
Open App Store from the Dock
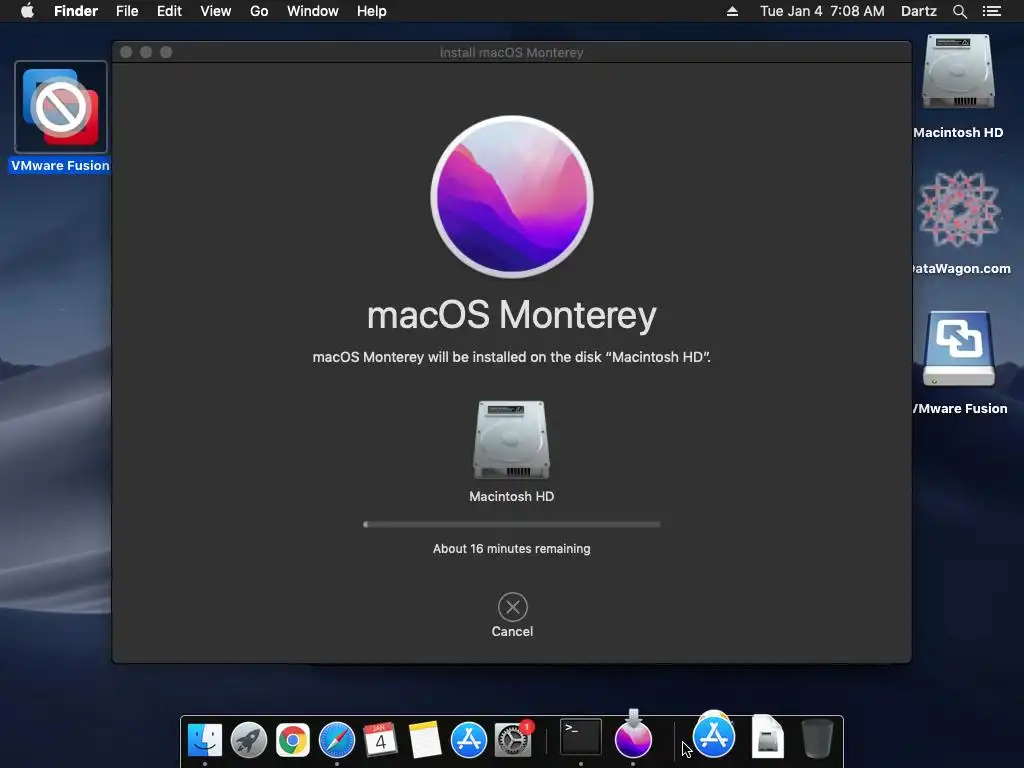click(469, 740)
